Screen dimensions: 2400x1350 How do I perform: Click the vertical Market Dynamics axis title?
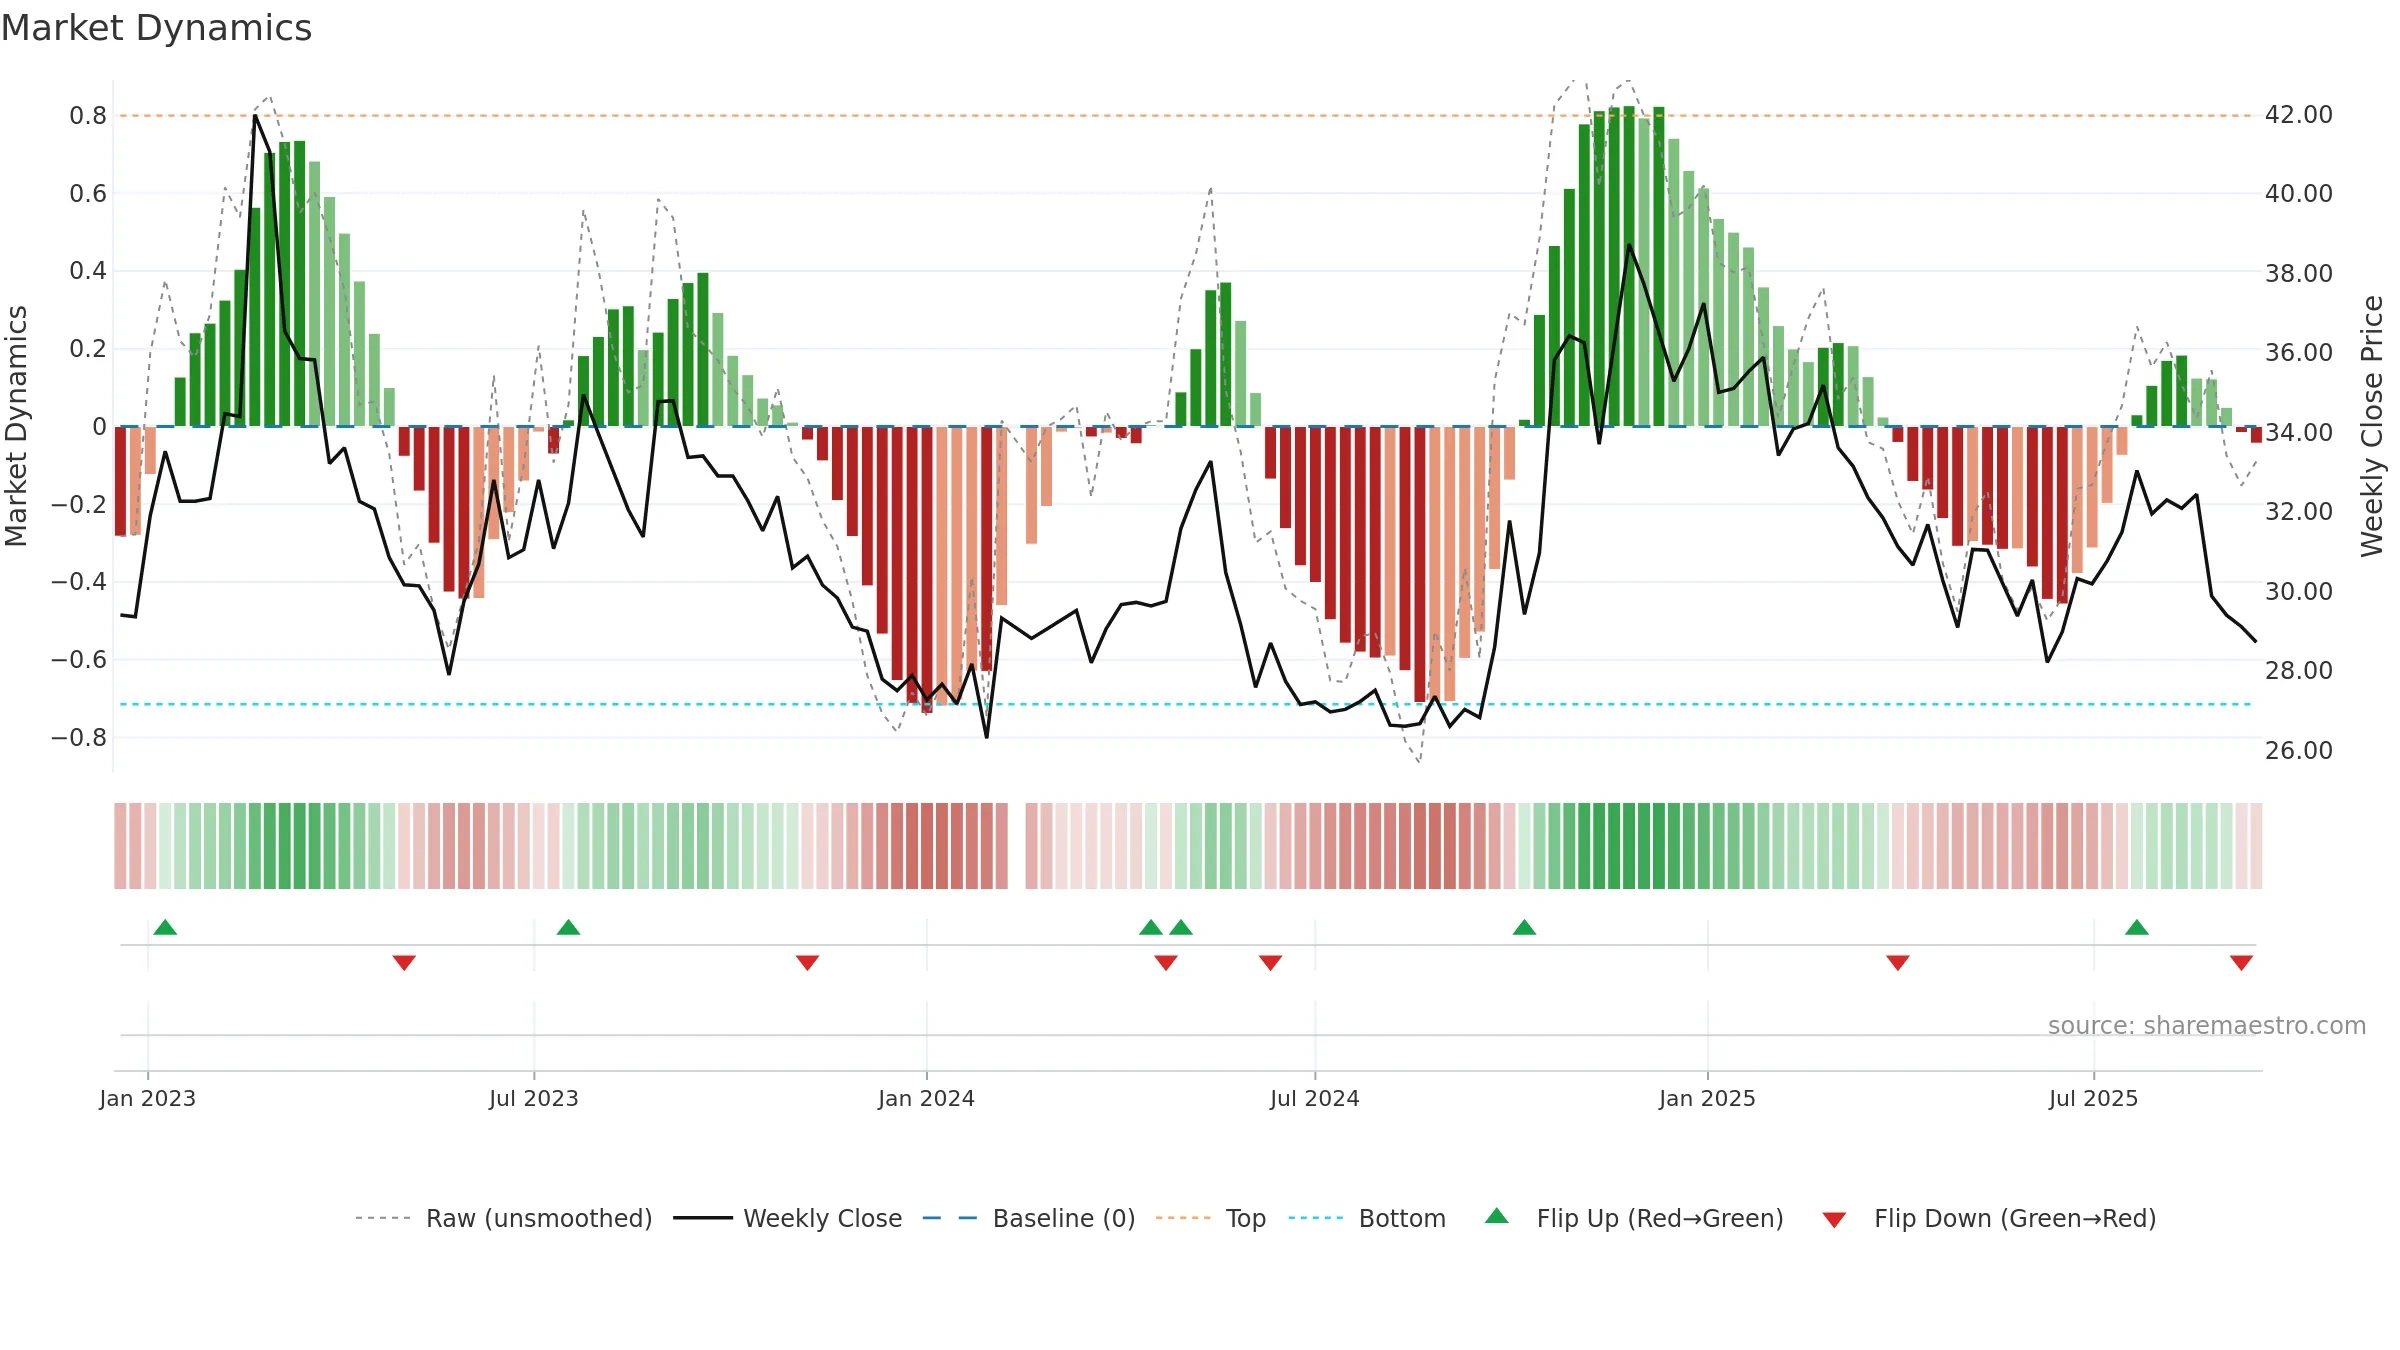16,426
